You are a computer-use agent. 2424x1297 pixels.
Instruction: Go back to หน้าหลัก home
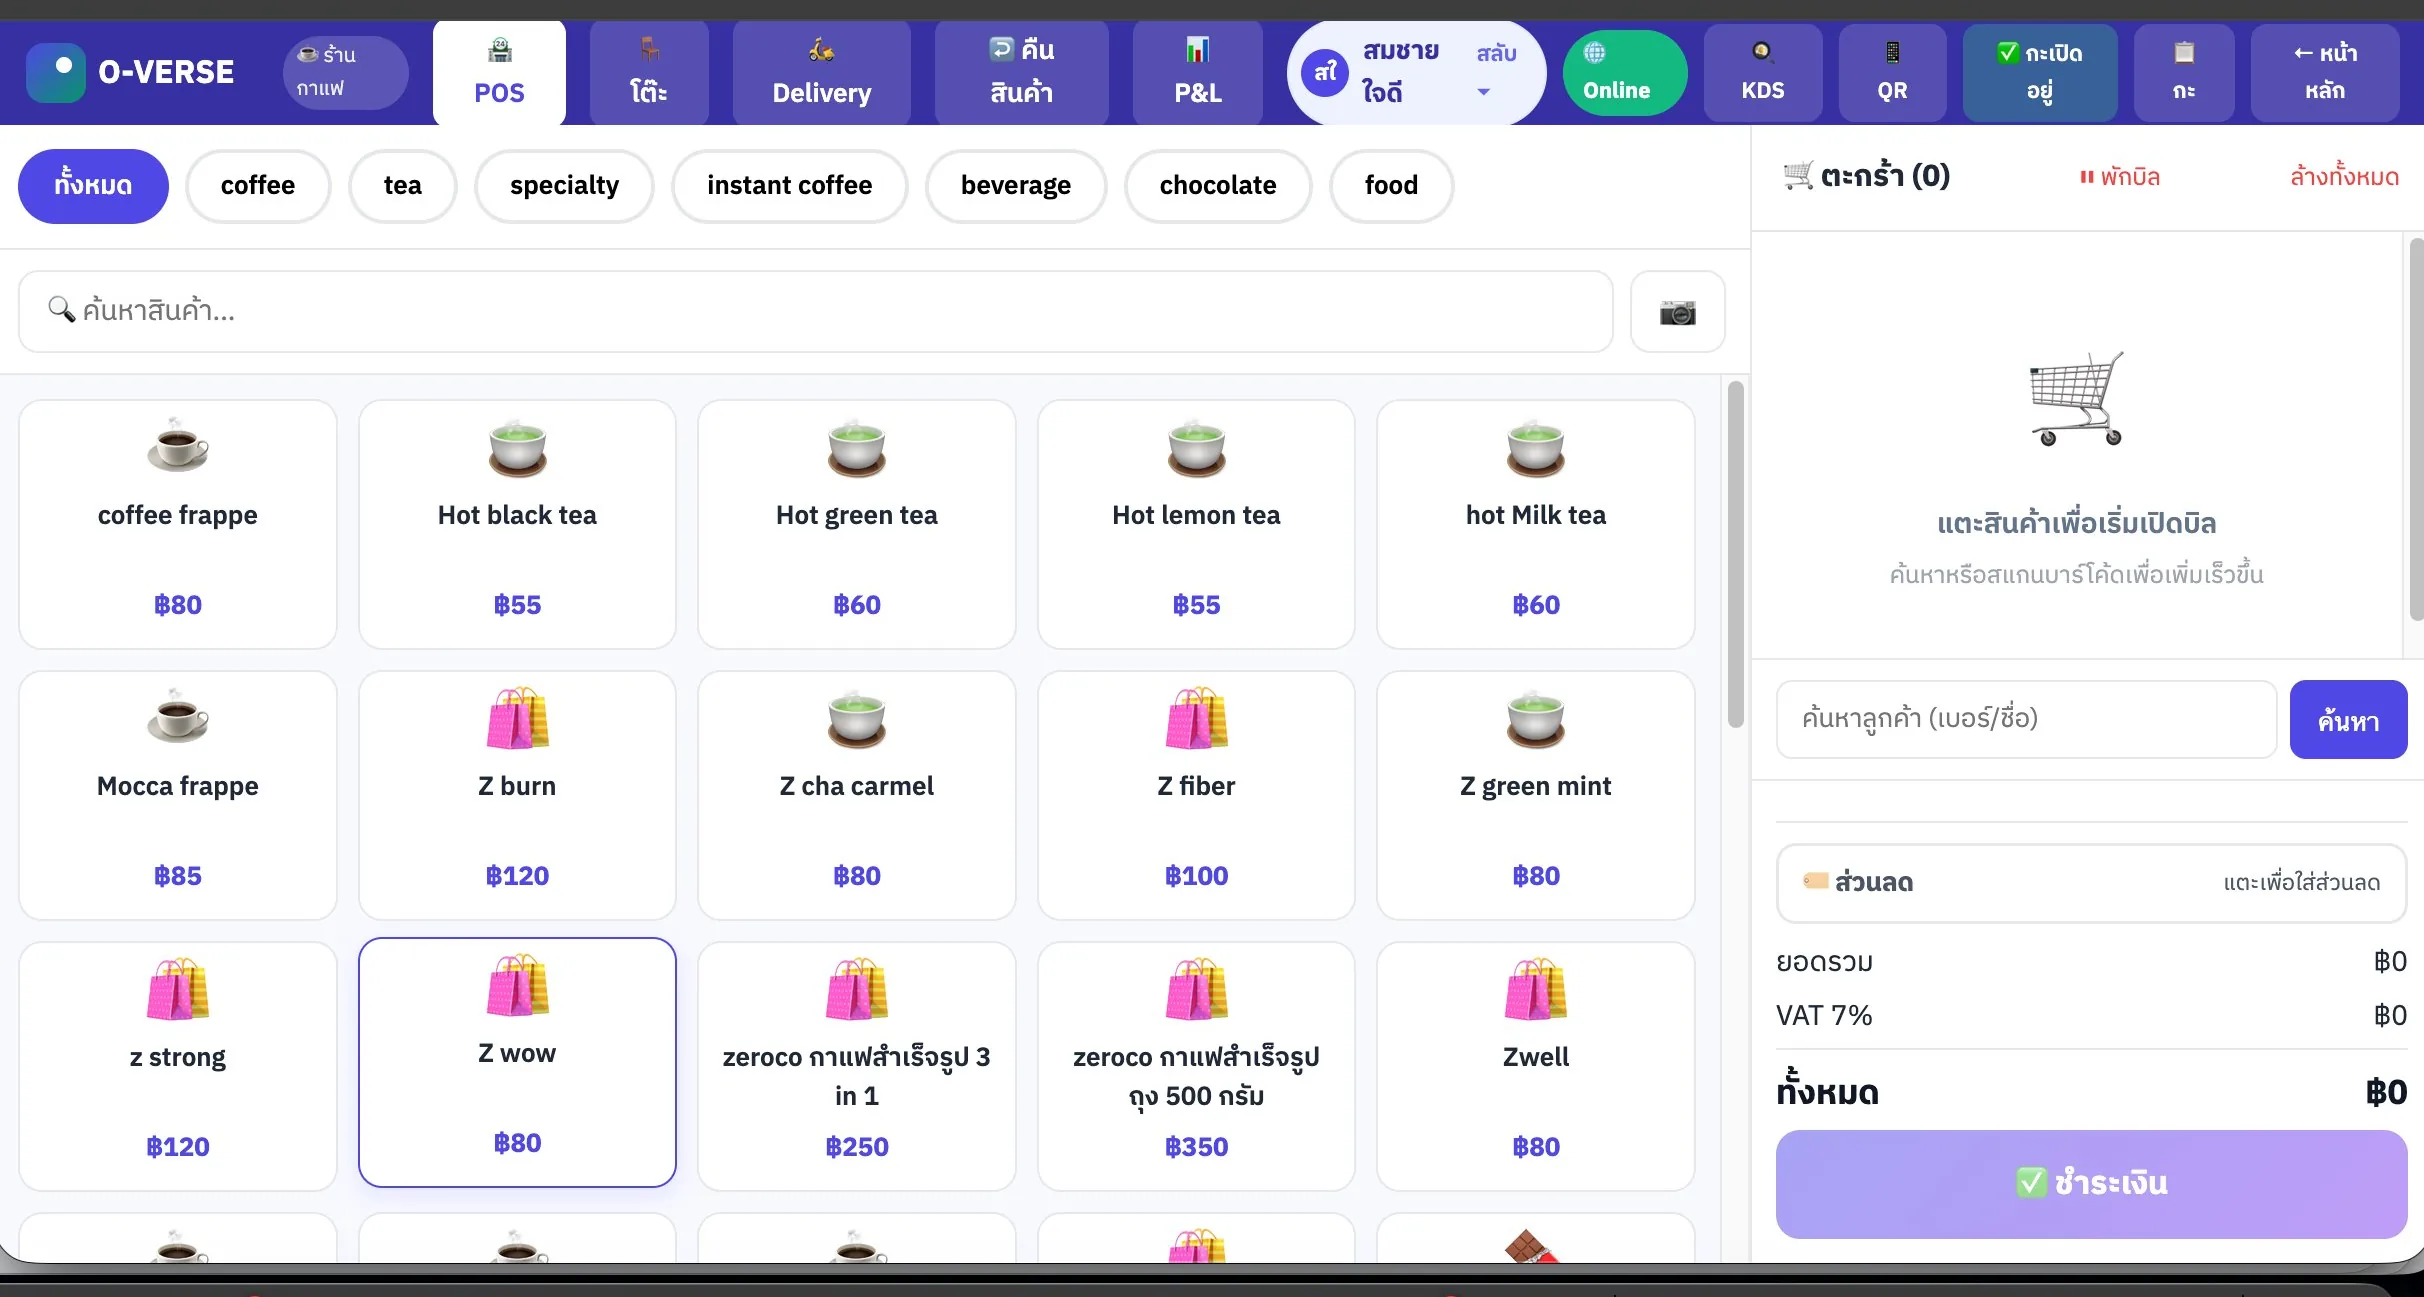tap(2325, 73)
